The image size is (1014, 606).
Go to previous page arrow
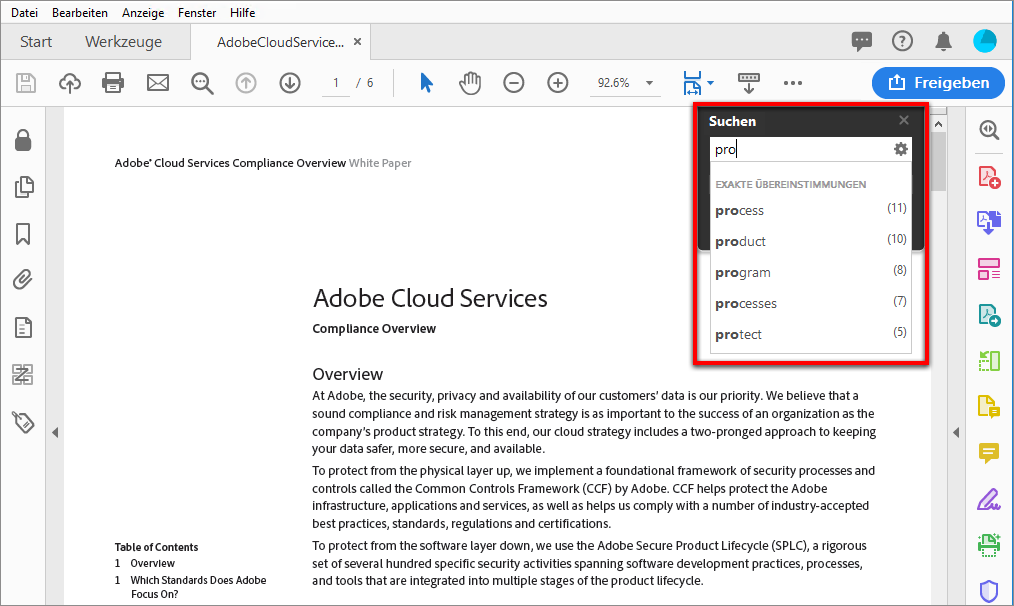pyautogui.click(x=246, y=83)
